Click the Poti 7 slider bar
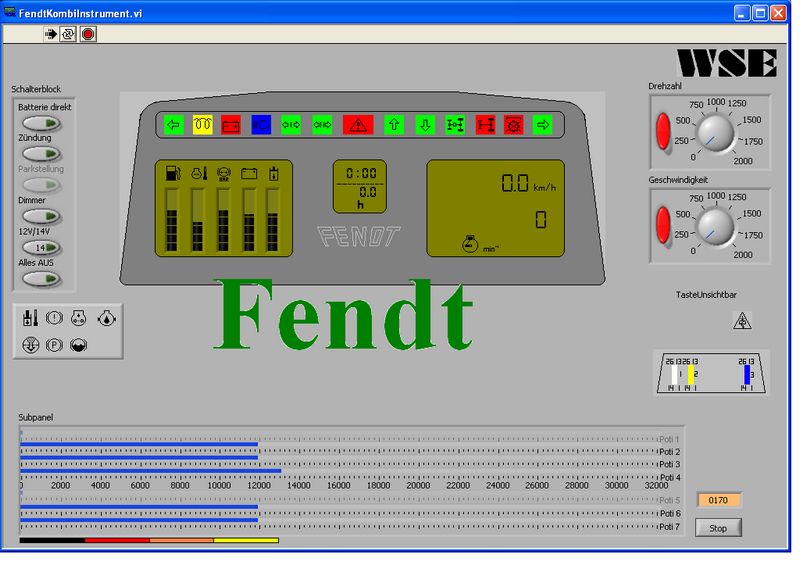 pos(139,520)
